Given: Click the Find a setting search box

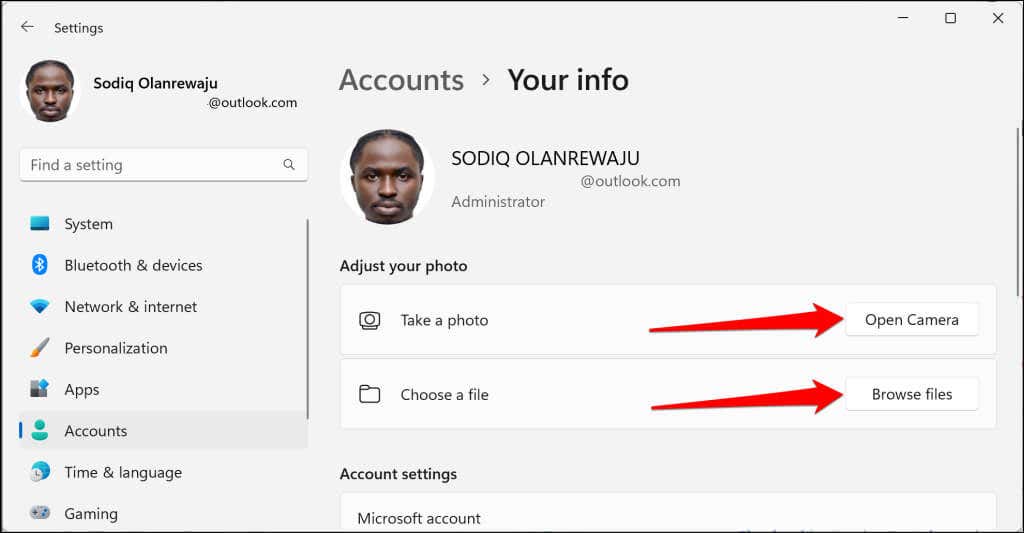Looking at the screenshot, I should tap(163, 165).
